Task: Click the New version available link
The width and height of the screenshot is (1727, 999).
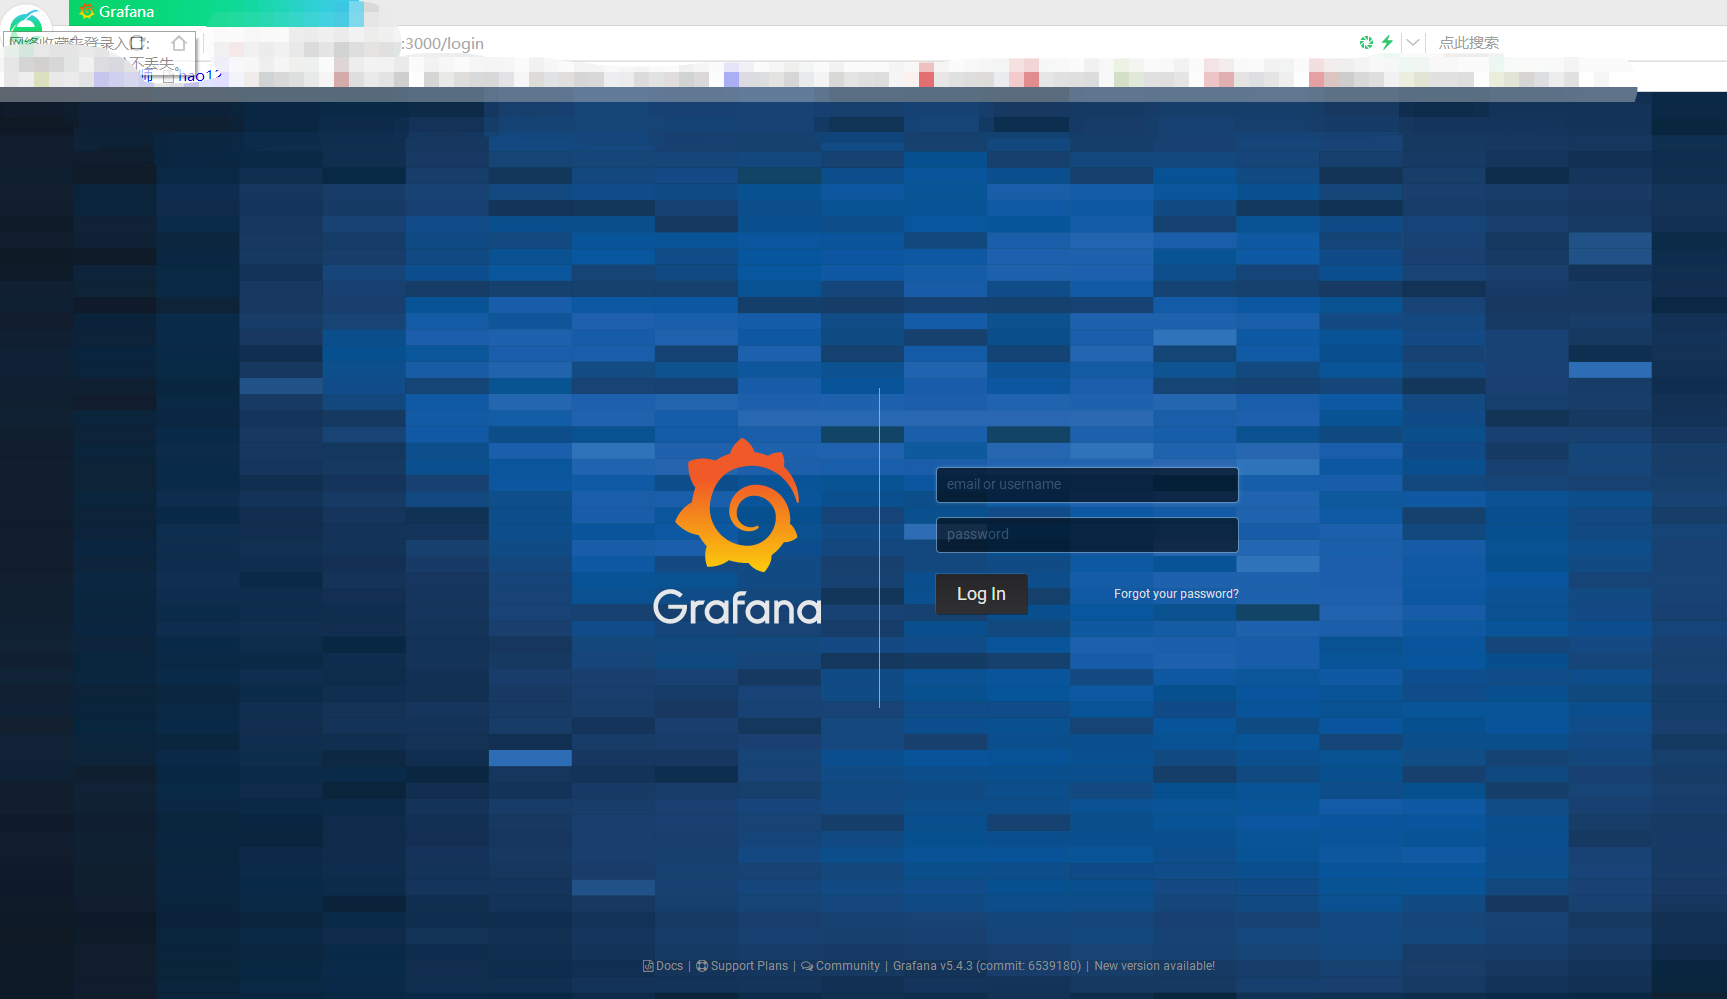Action: click(1155, 966)
